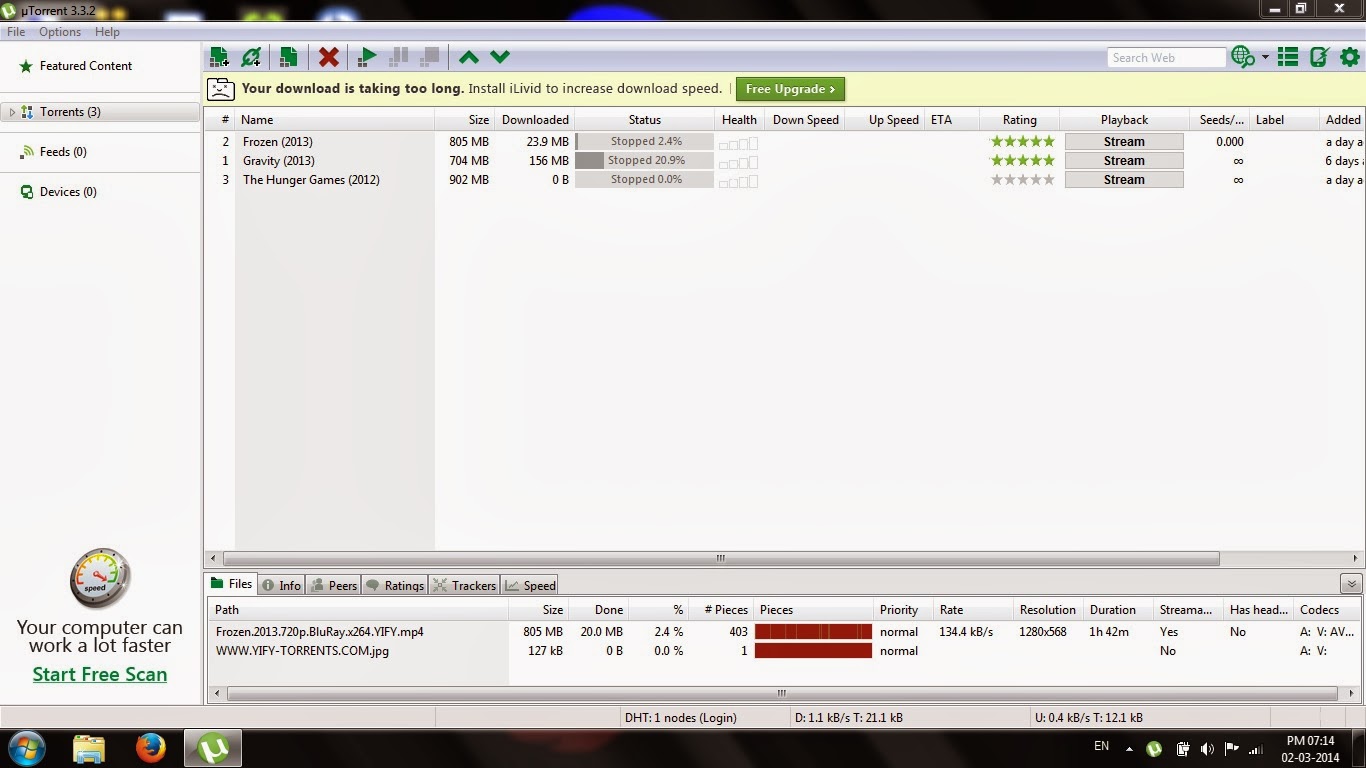1366x768 pixels.
Task: Open the File menu
Action: pyautogui.click(x=16, y=32)
